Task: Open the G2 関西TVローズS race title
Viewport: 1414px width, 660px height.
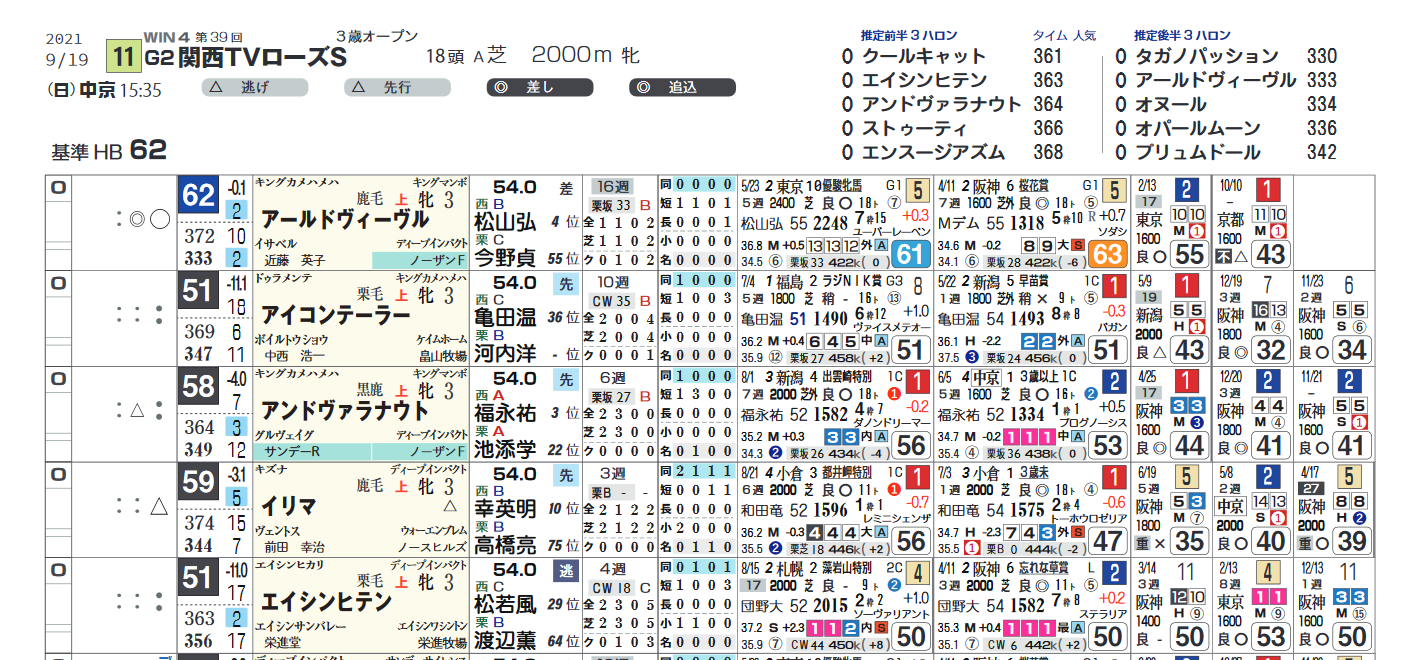Action: pyautogui.click(x=246, y=58)
